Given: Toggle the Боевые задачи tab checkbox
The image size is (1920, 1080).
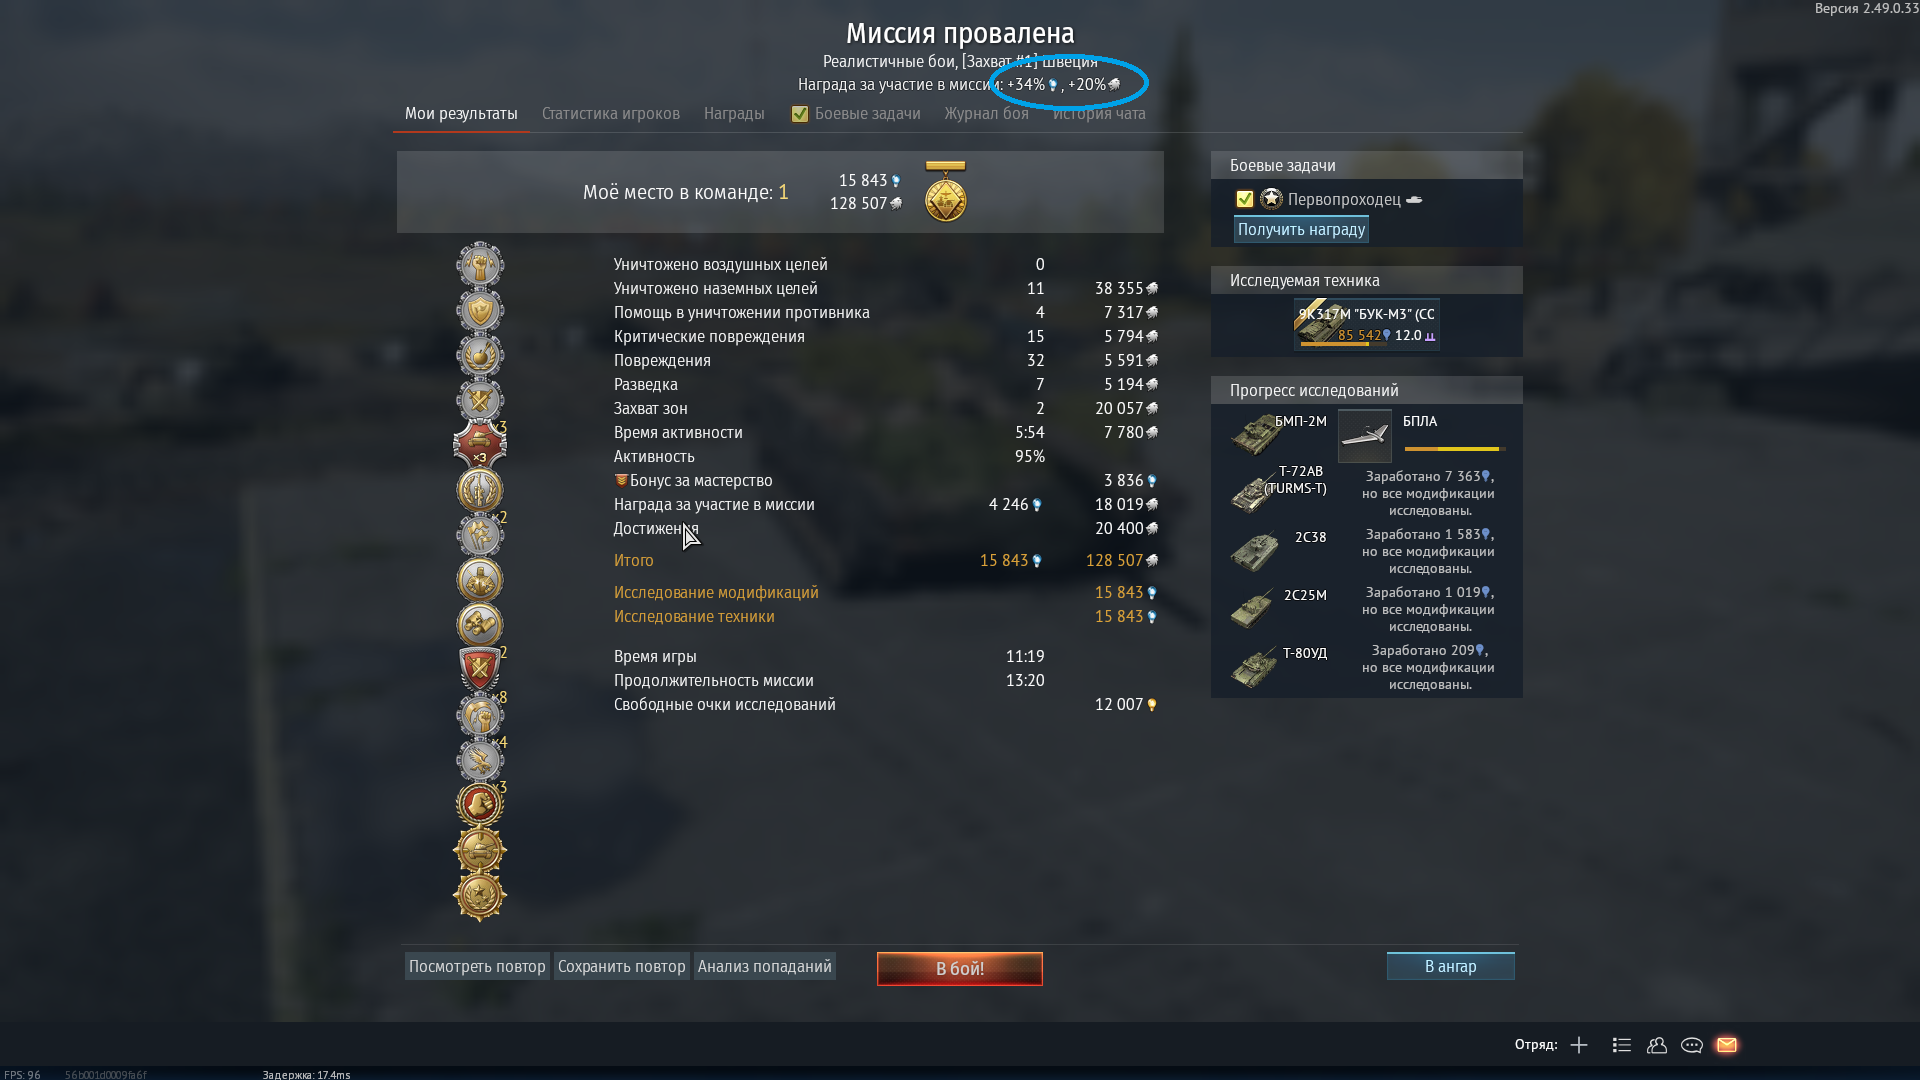Looking at the screenshot, I should click(800, 114).
